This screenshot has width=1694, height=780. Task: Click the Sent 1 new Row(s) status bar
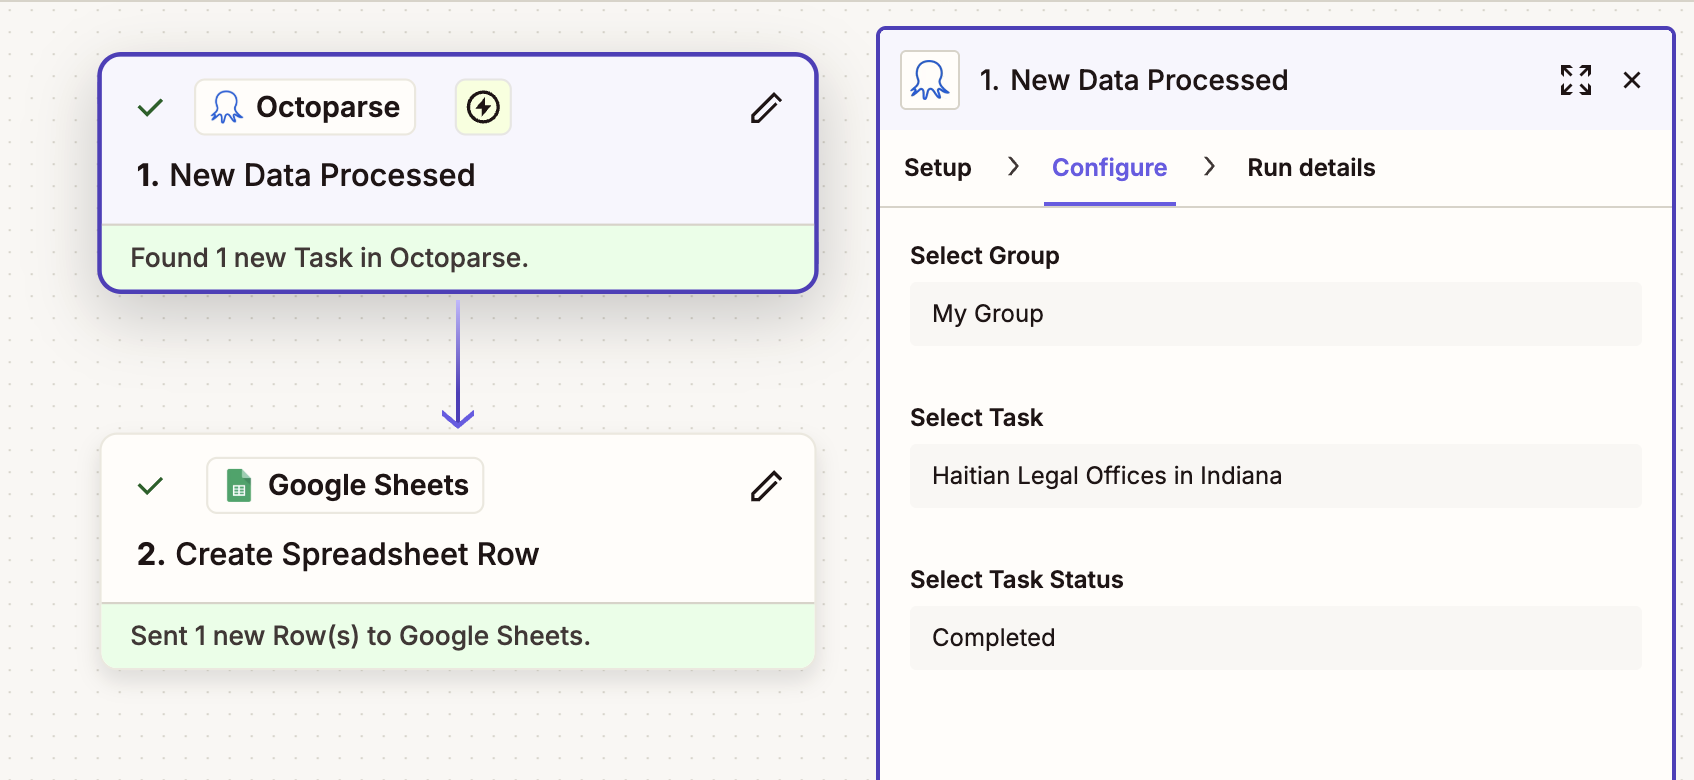pos(458,636)
